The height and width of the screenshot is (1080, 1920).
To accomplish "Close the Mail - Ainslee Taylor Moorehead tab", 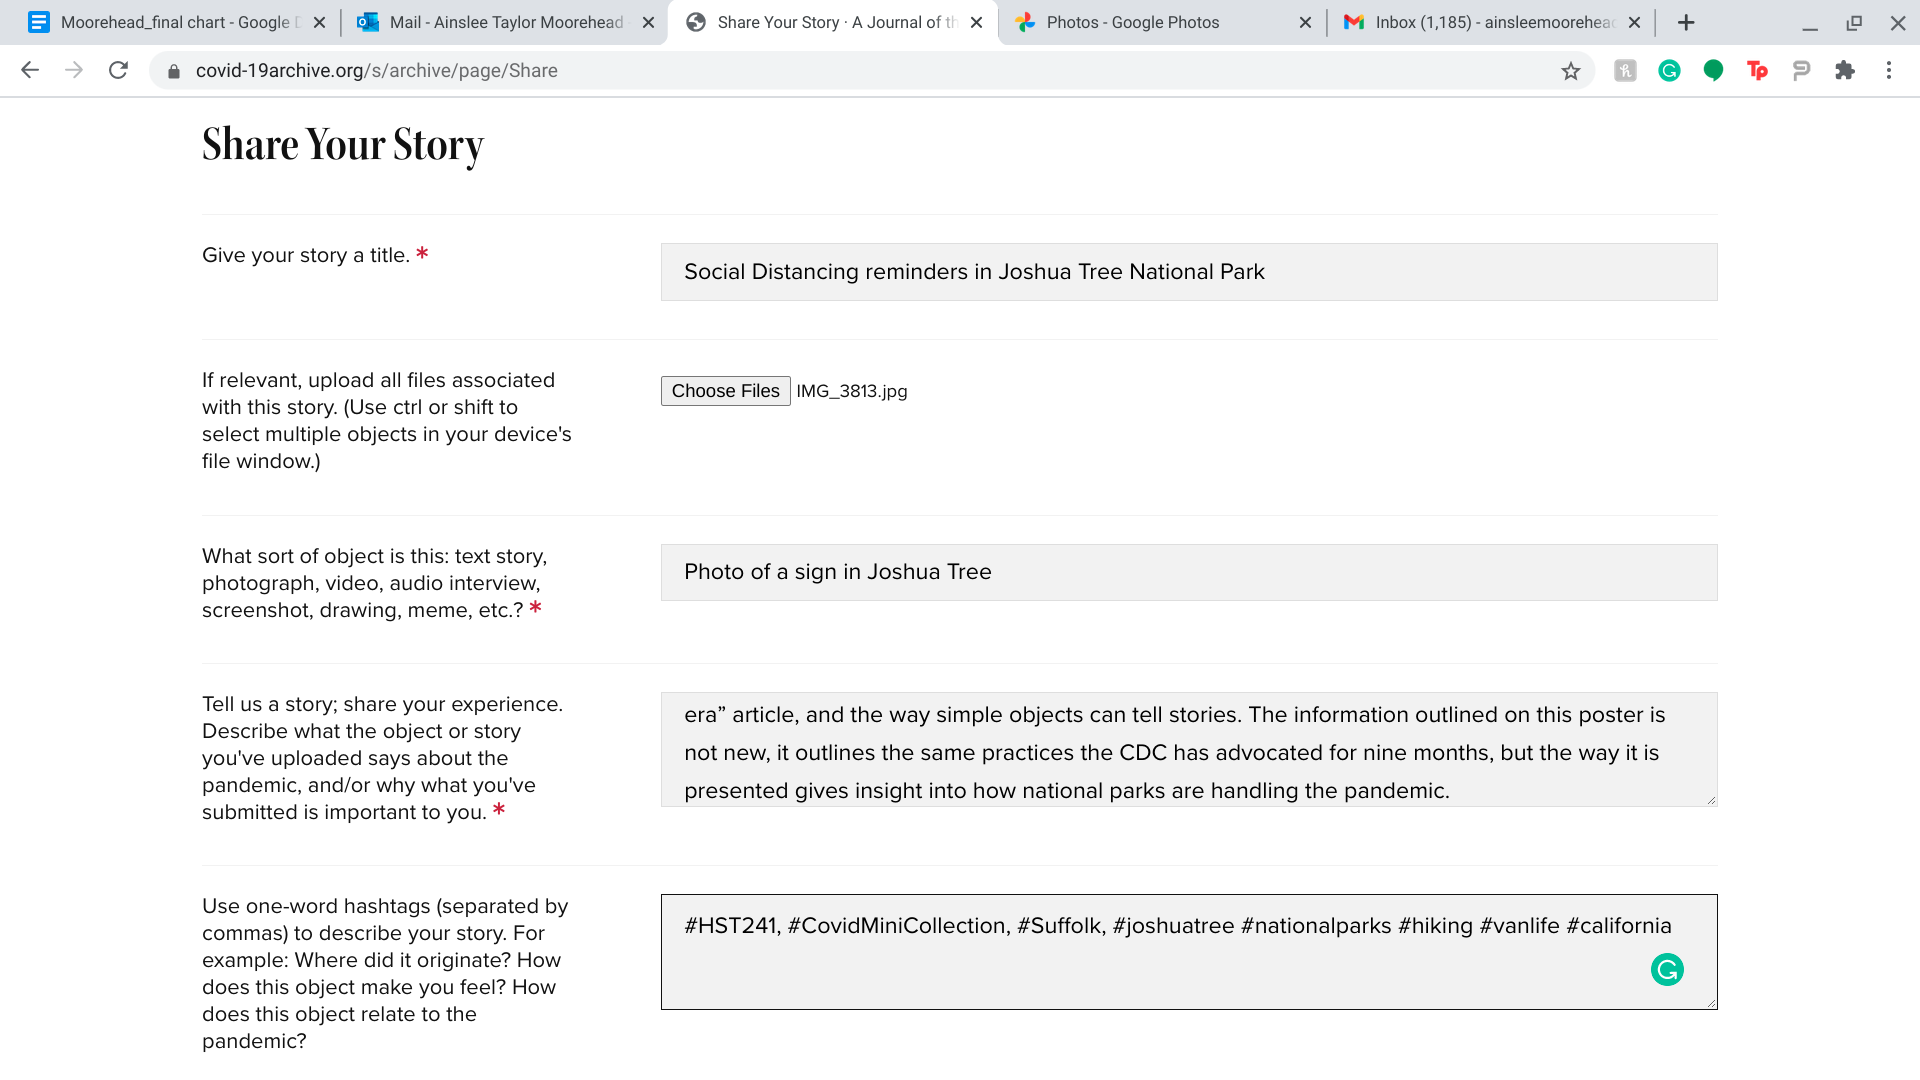I will [x=648, y=22].
